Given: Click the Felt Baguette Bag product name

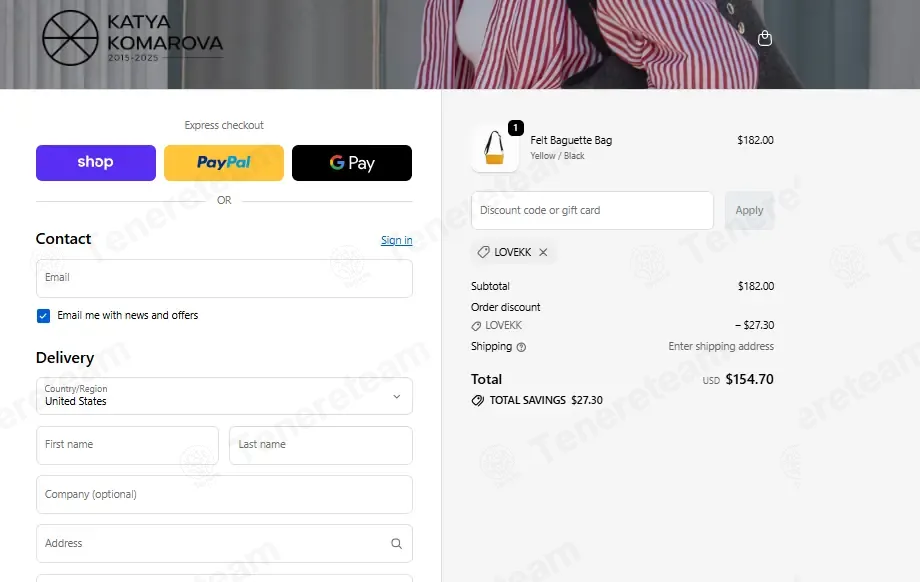Looking at the screenshot, I should (571, 140).
